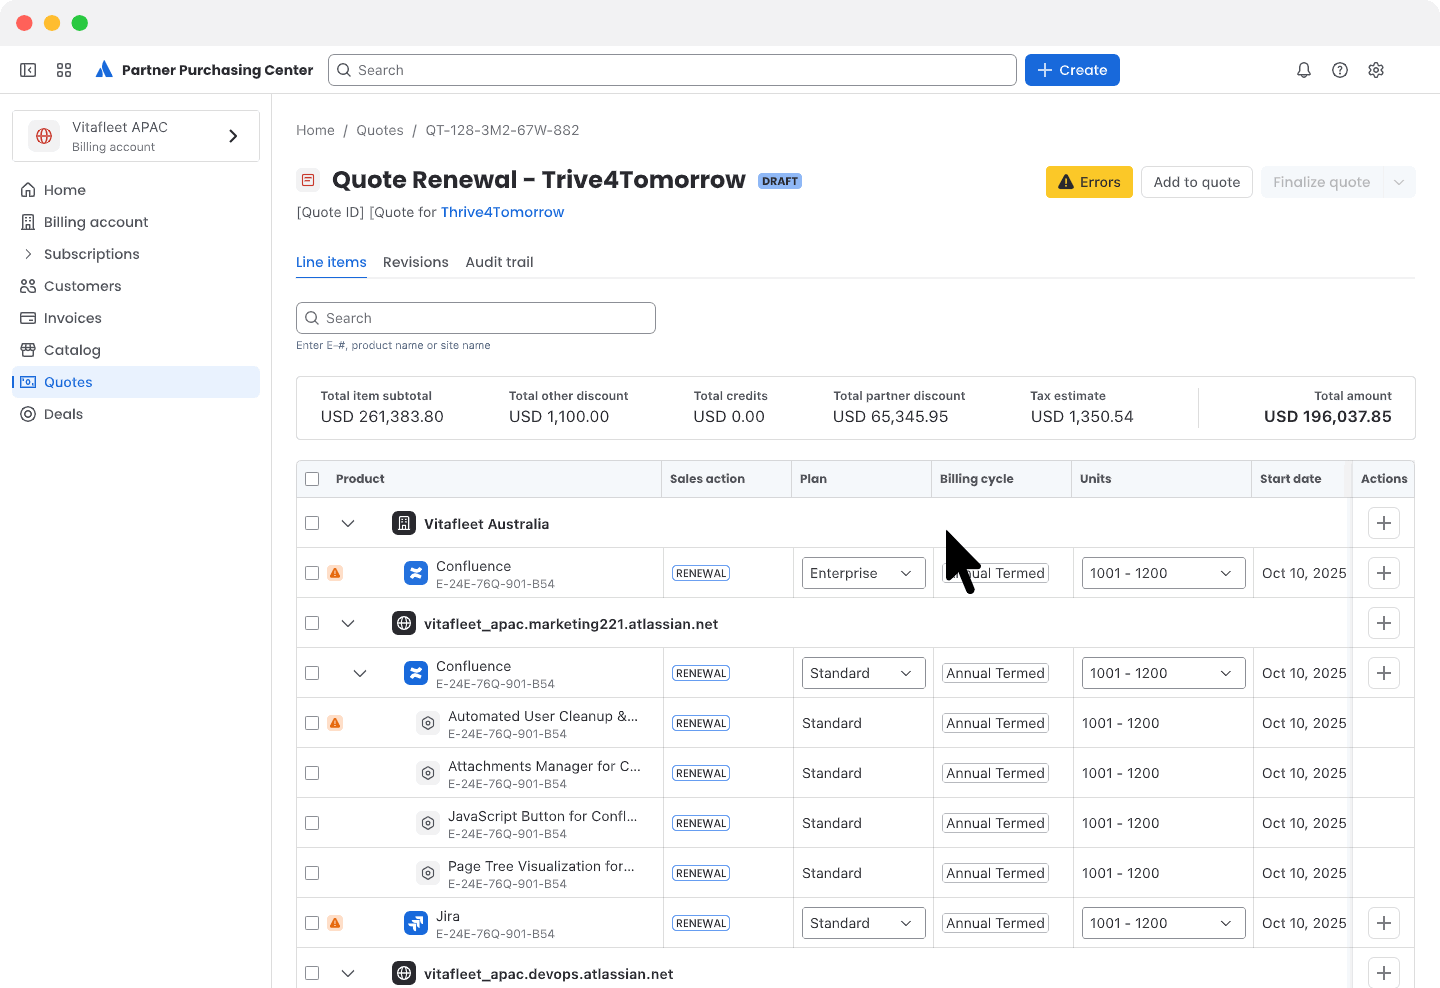Click warning icon on Enterprise Confluence row

[336, 573]
